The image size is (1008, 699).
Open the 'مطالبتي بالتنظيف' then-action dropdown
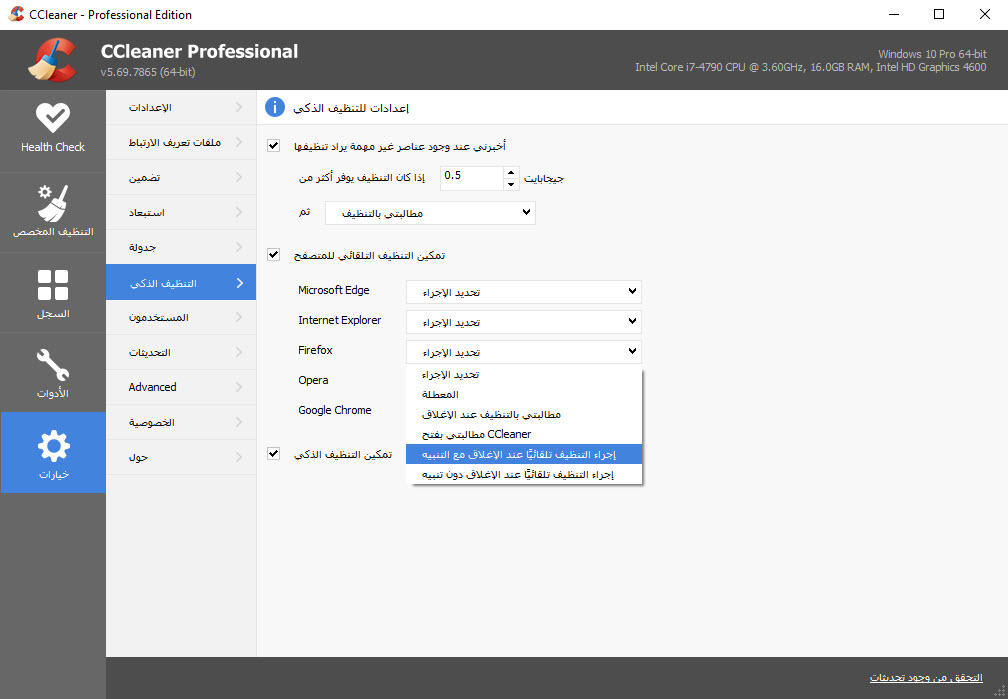[430, 213]
